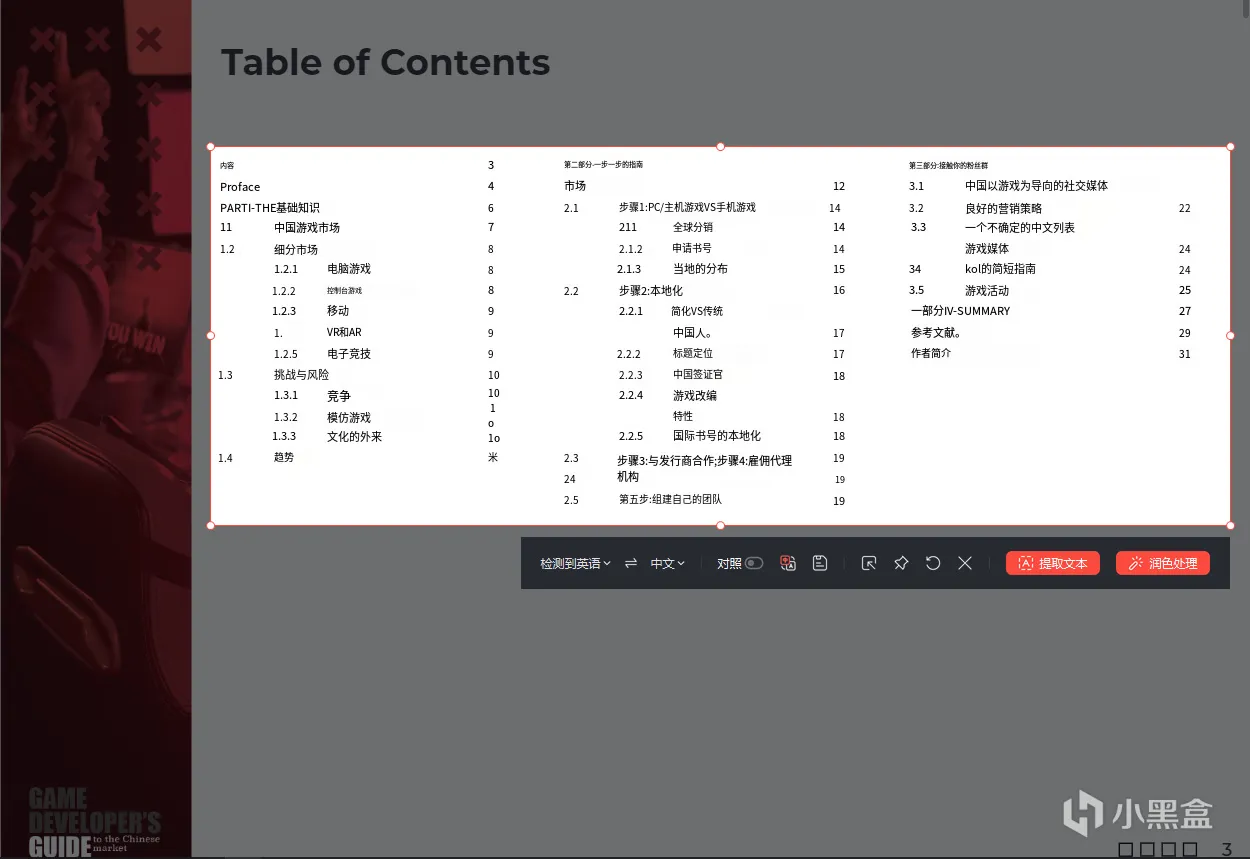Click the 游戏活动 entry
Screen dimensions: 1250x859
(987, 291)
